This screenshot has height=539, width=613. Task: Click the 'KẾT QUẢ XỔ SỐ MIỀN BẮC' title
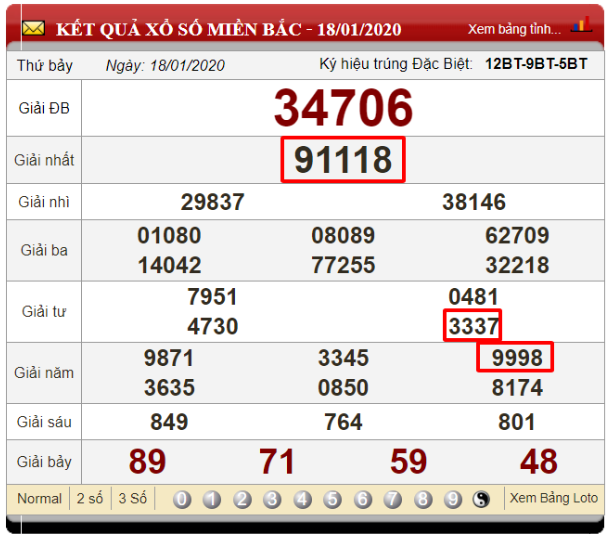pyautogui.click(x=178, y=28)
